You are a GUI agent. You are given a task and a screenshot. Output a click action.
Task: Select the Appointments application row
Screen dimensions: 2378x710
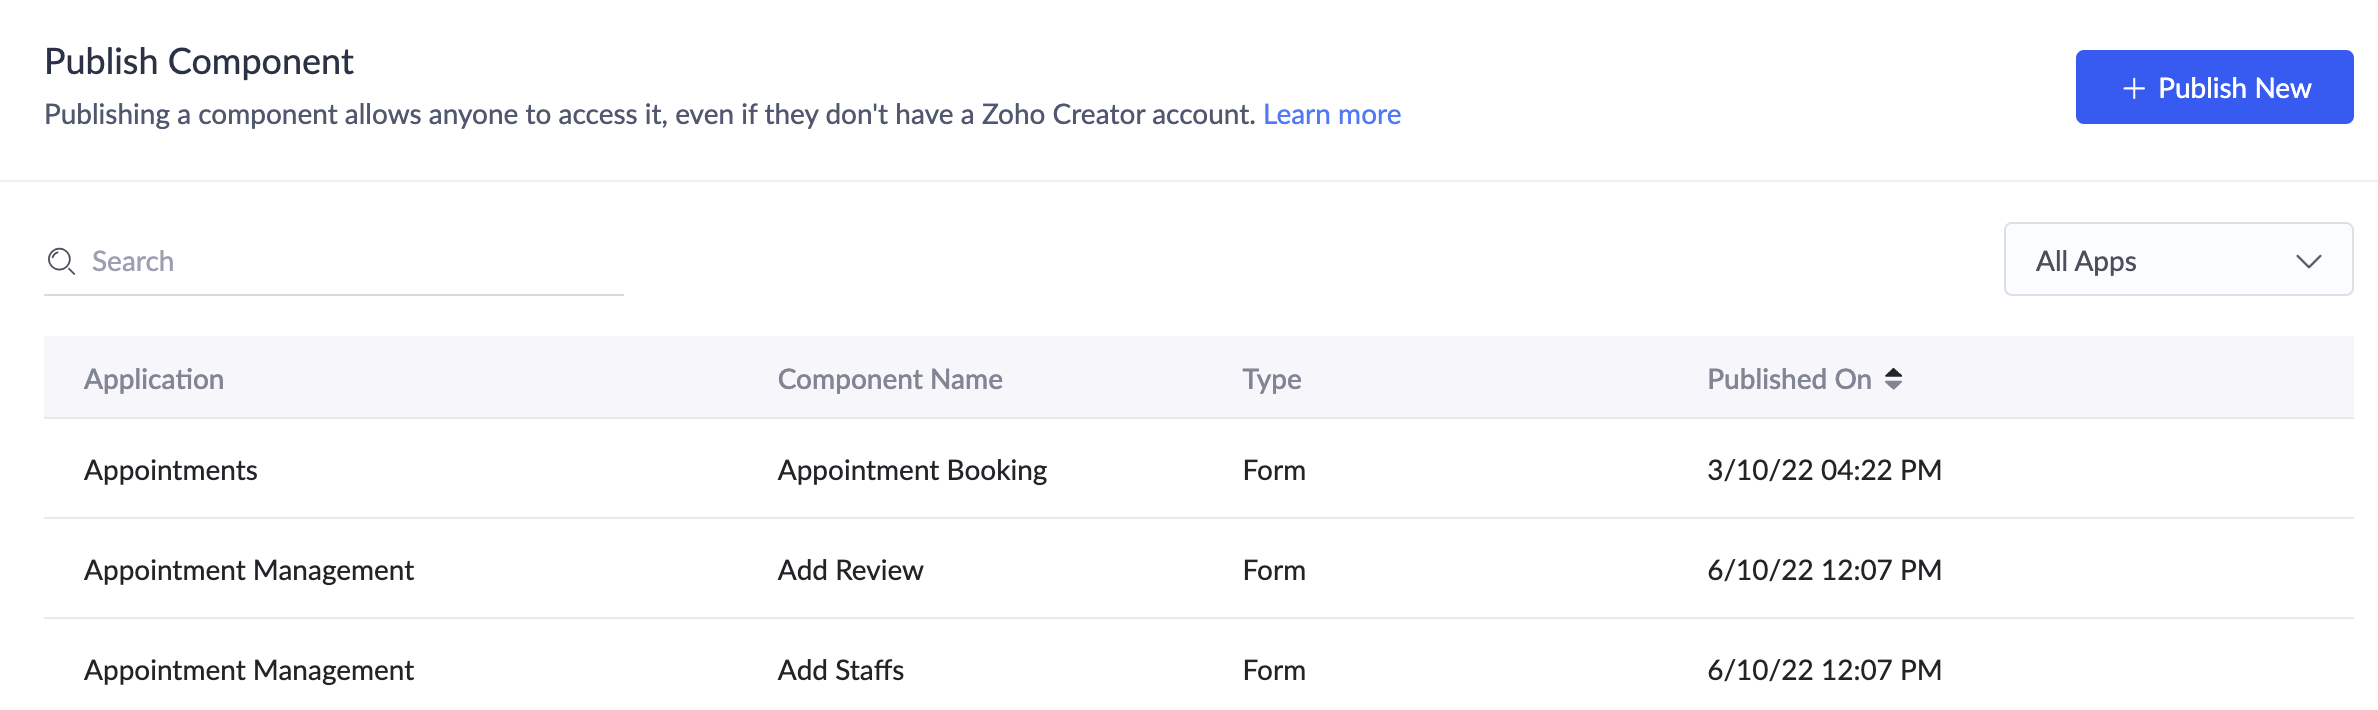pos(171,470)
